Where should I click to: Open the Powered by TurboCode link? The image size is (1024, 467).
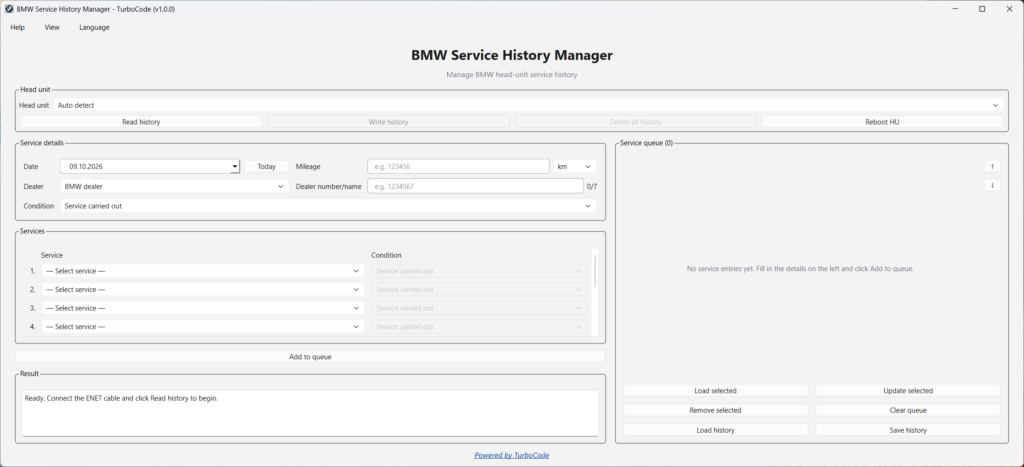[511, 455]
